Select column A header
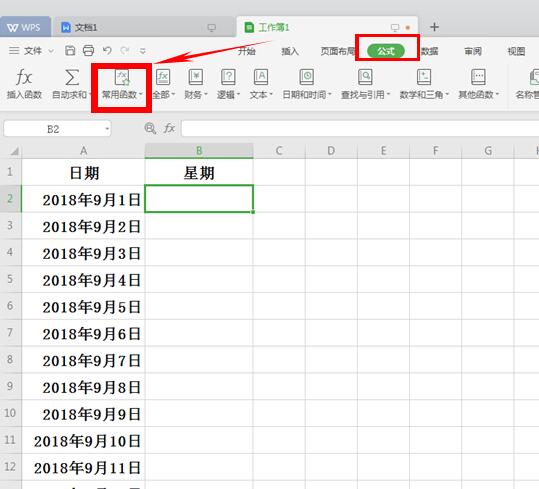The height and width of the screenshot is (489, 539). 84,151
